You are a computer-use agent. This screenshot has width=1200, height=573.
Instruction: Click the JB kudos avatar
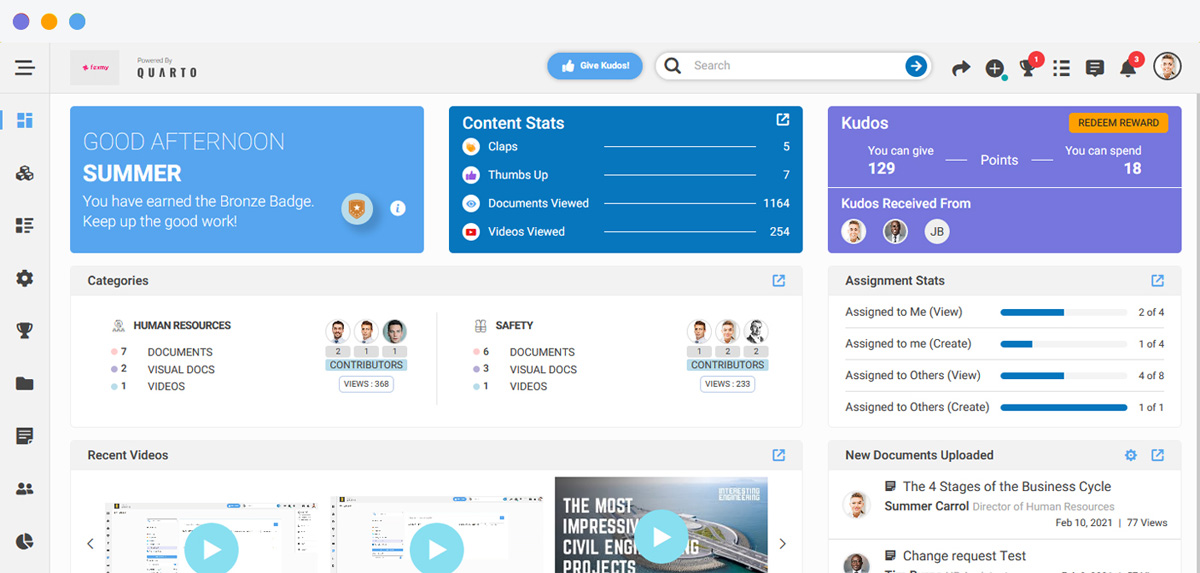pos(937,232)
